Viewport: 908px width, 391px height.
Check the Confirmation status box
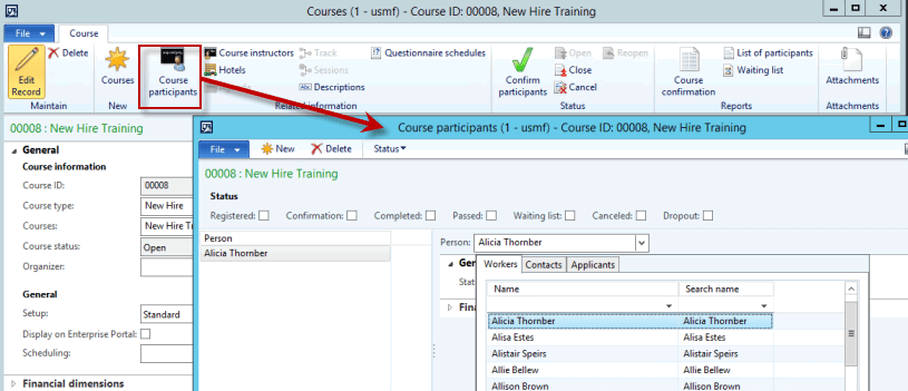pos(352,216)
